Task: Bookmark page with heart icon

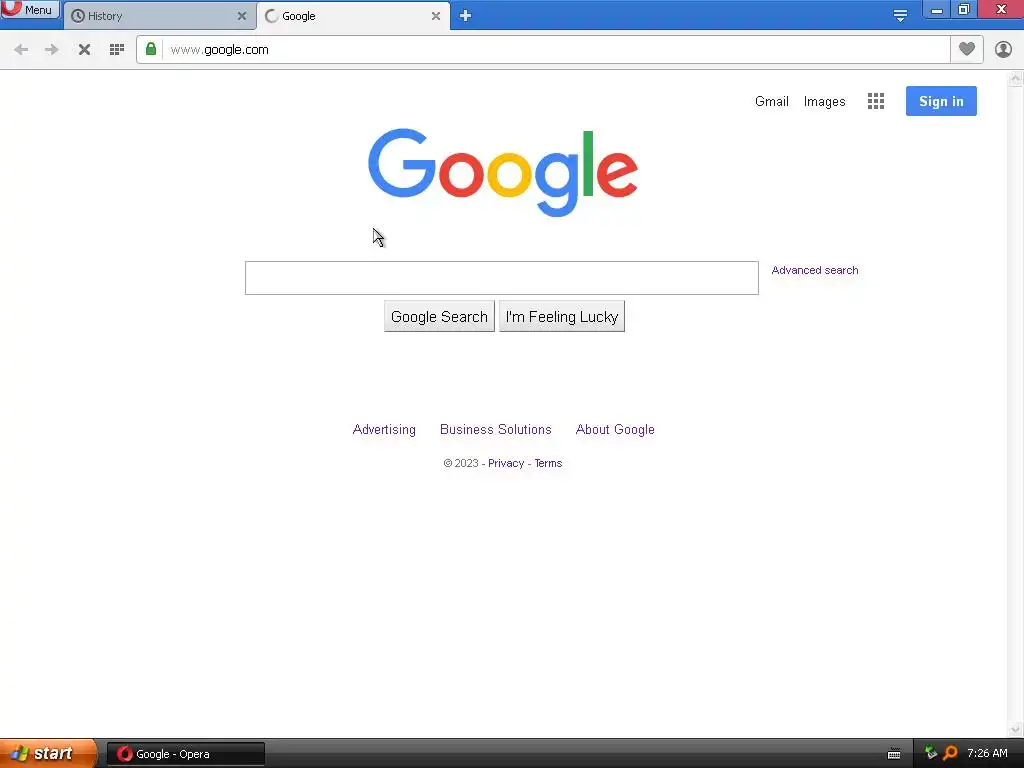Action: click(x=967, y=49)
